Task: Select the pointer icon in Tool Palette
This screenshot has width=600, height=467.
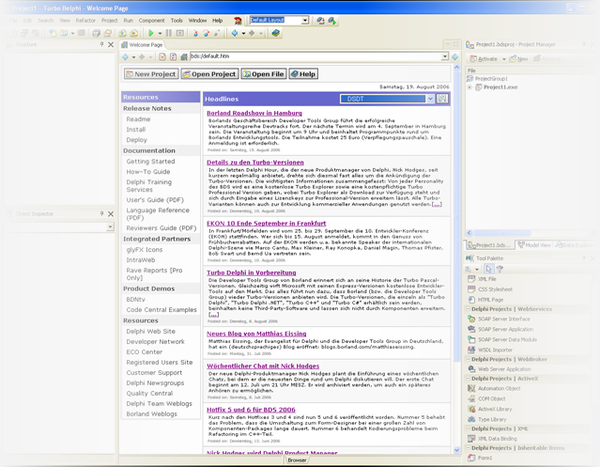Action: pyautogui.click(x=489, y=269)
